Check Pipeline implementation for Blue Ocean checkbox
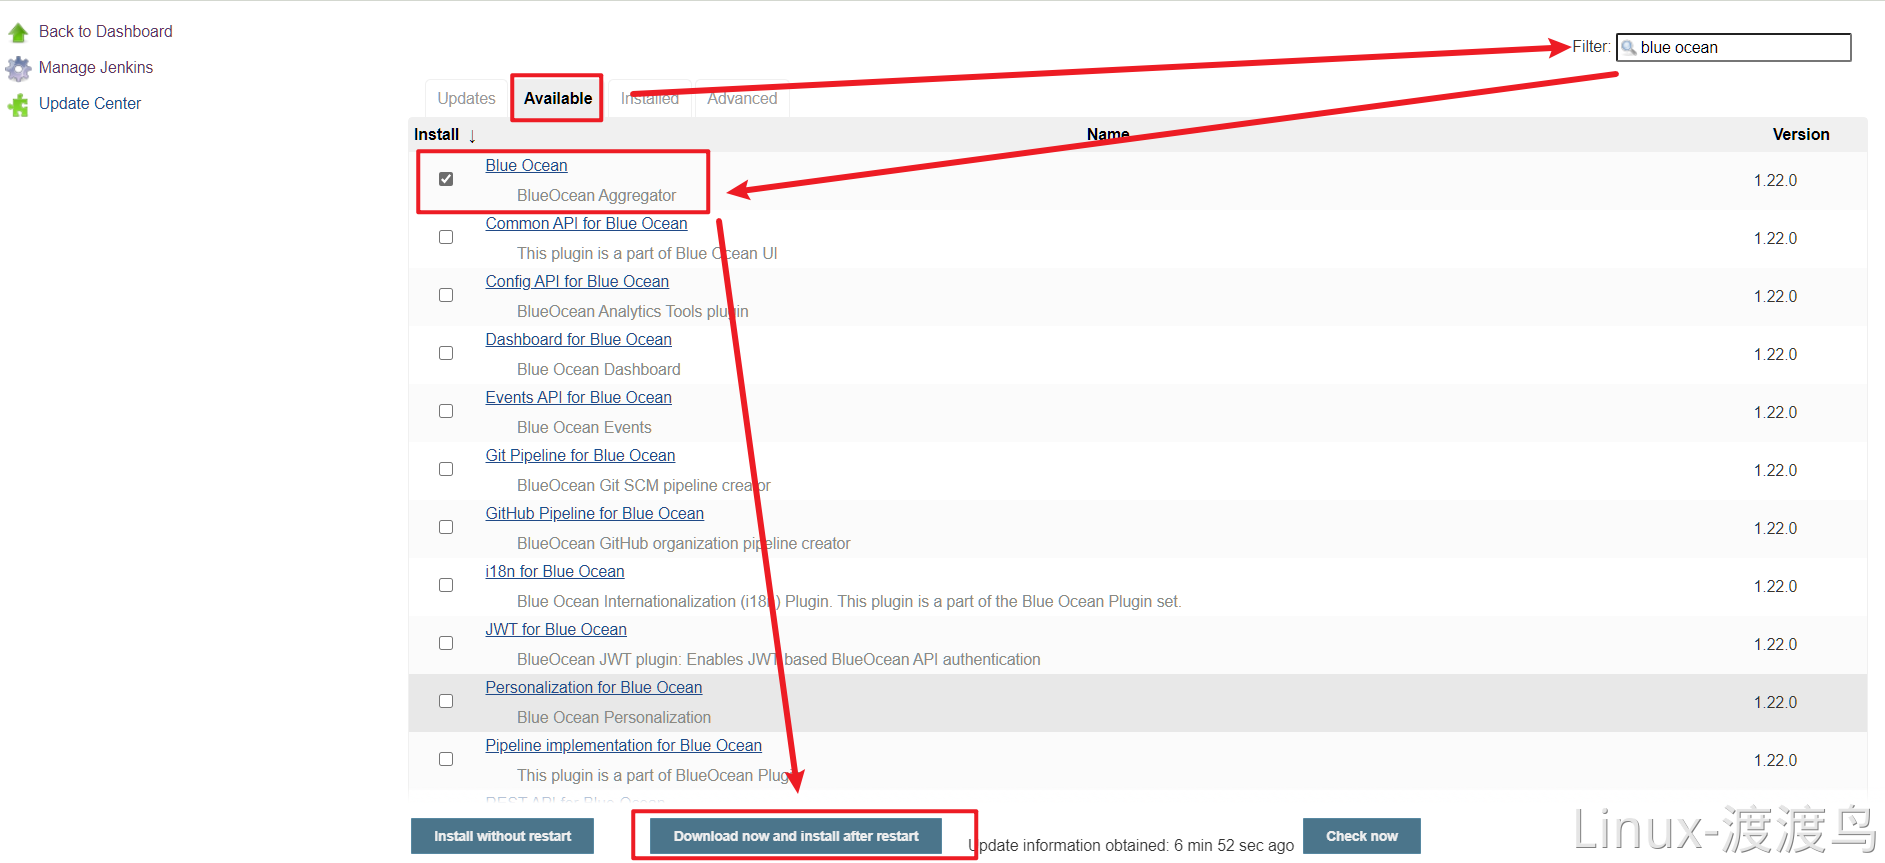Screen dimensions: 1885x863 [x=446, y=759]
